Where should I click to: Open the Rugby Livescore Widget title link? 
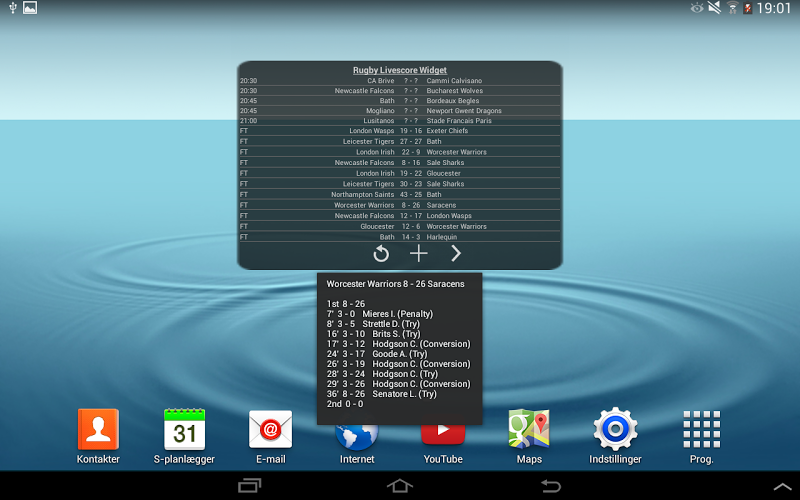(x=399, y=70)
